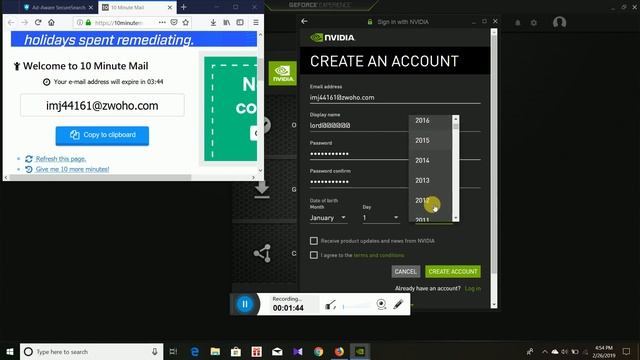Image resolution: width=640 pixels, height=360 pixels.
Task: Click Copy to clipboard button
Action: [x=102, y=136]
